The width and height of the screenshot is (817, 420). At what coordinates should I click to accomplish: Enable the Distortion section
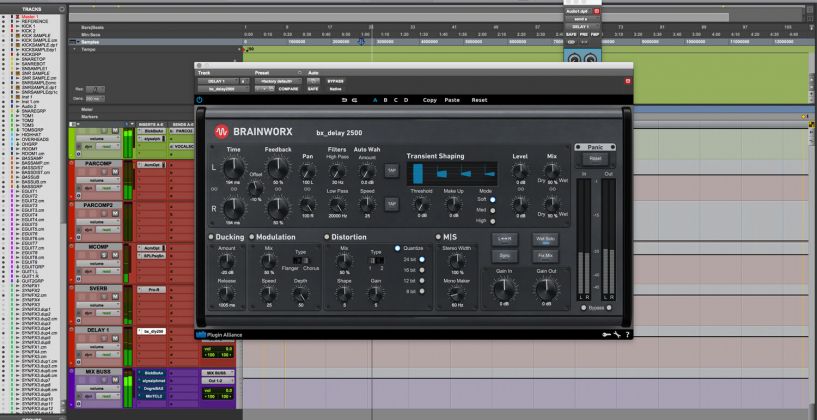coord(327,237)
